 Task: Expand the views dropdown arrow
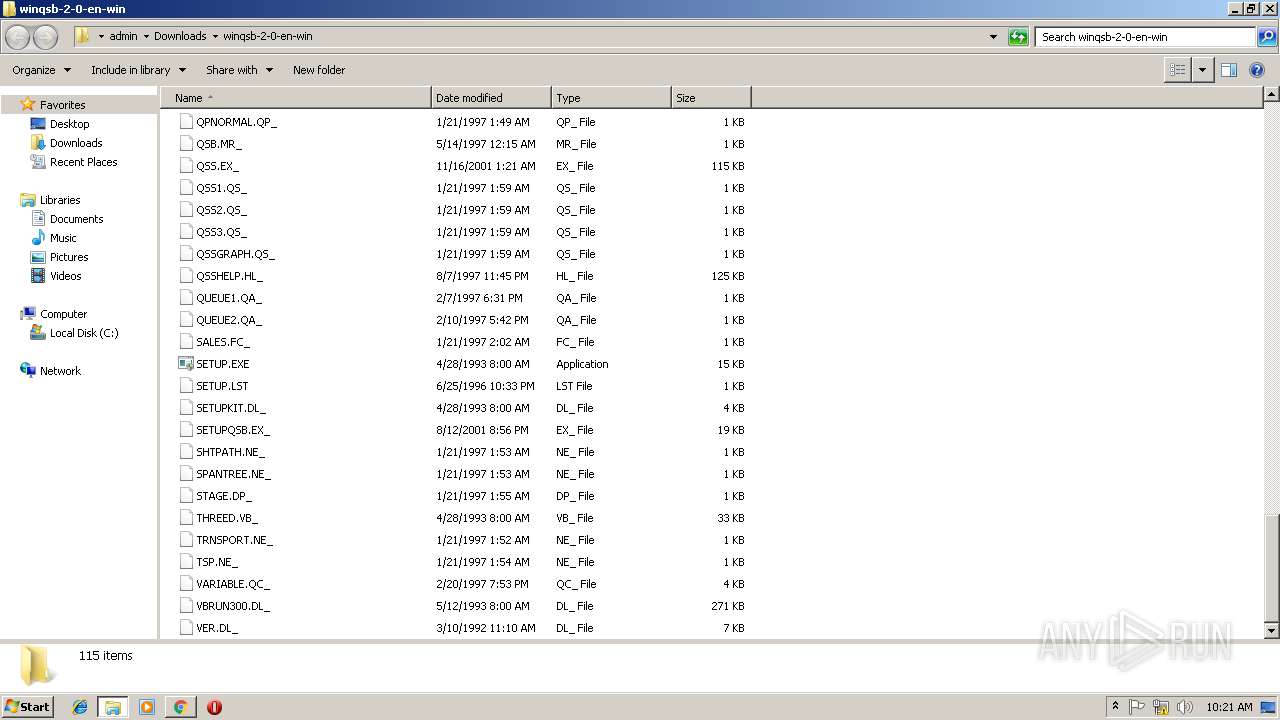(x=1203, y=70)
